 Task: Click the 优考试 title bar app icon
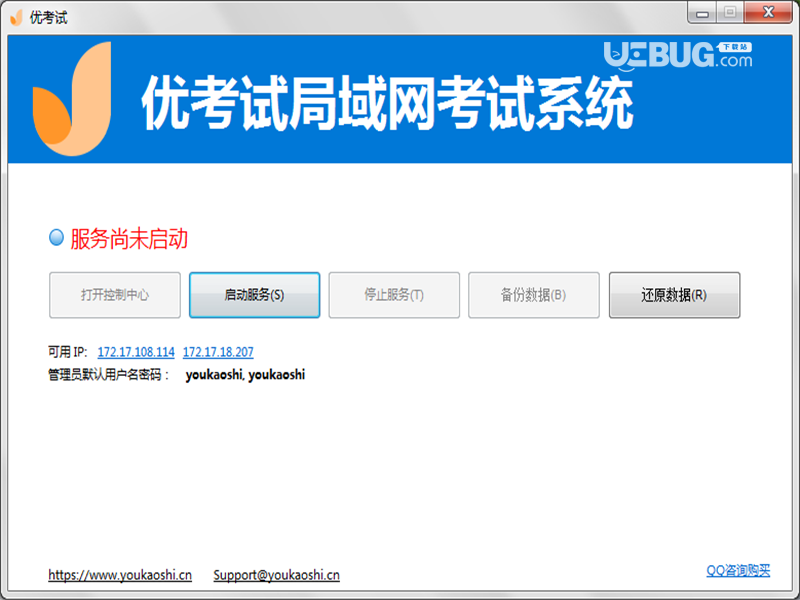[x=17, y=17]
